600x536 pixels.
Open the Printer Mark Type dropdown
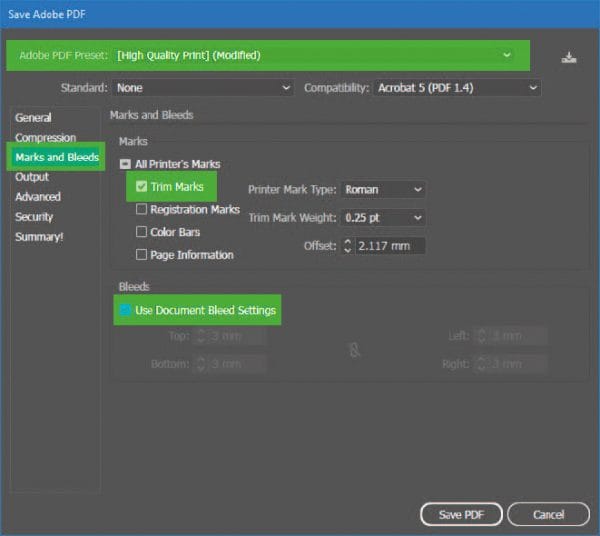click(x=383, y=189)
